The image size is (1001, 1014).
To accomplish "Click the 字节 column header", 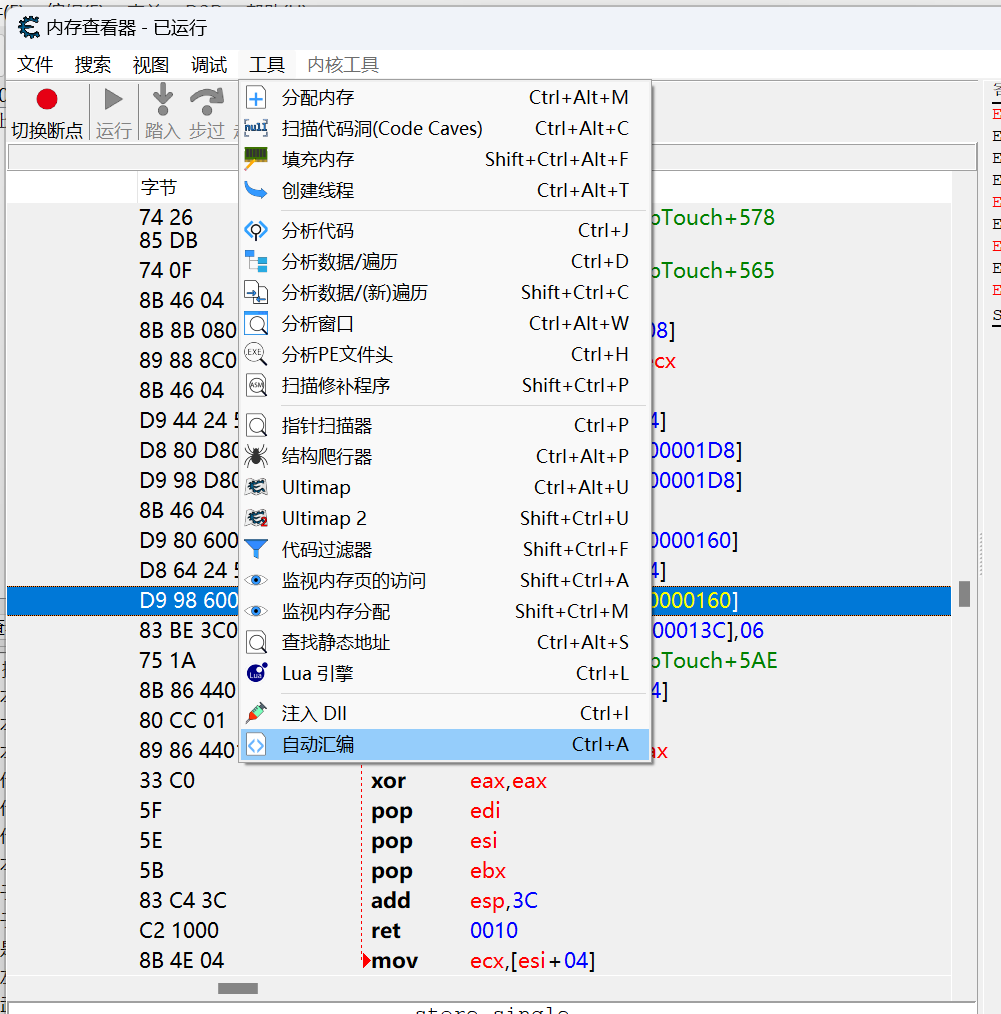I will [158, 188].
